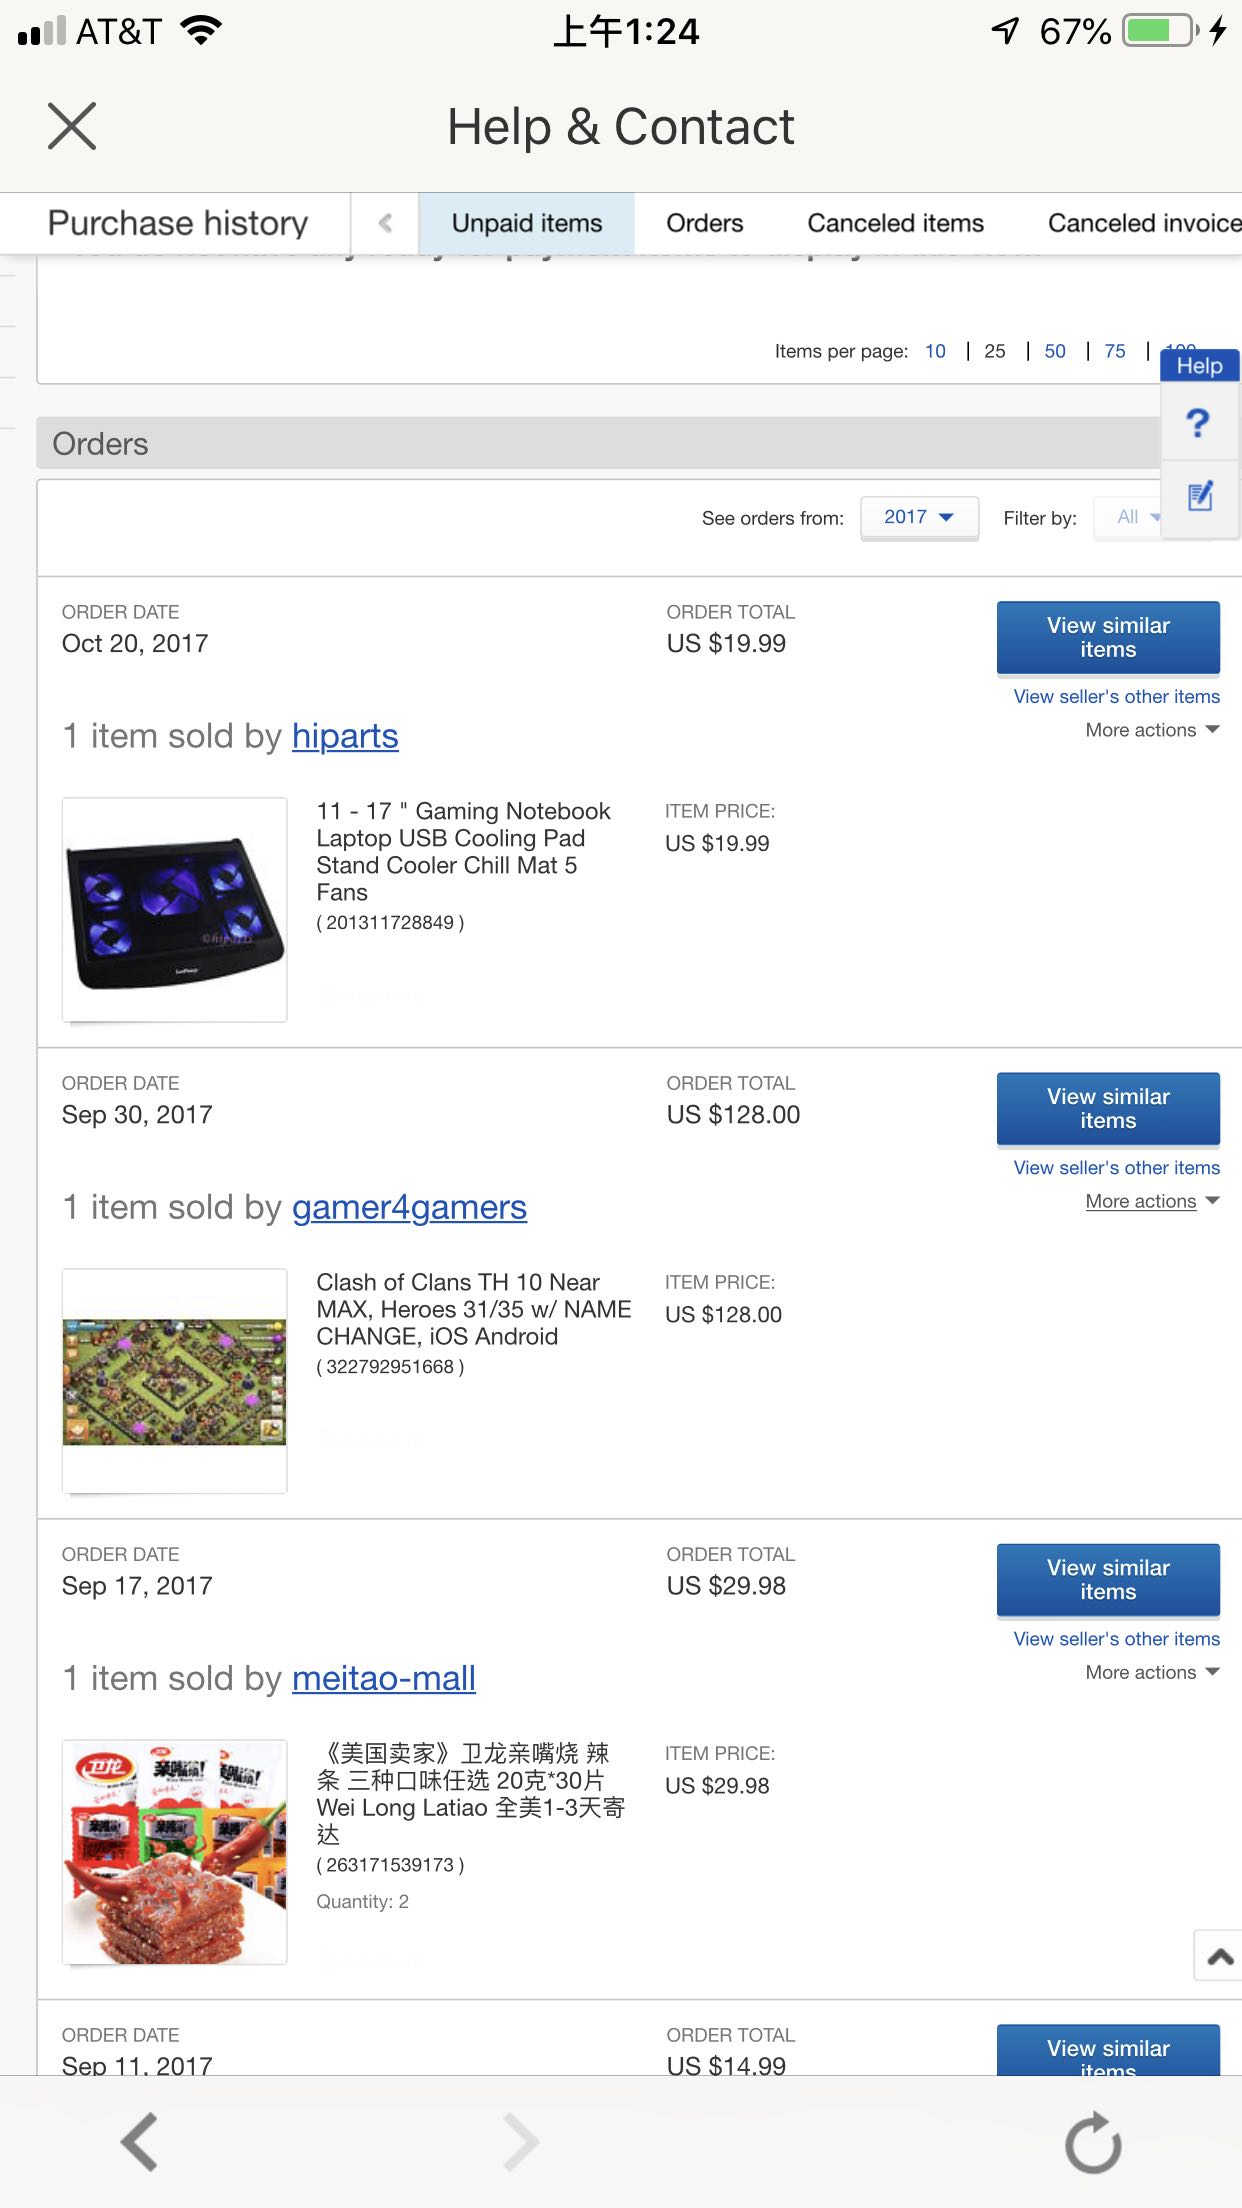Image resolution: width=1242 pixels, height=2208 pixels.
Task: Select the Unpaid items tab
Action: pos(527,223)
